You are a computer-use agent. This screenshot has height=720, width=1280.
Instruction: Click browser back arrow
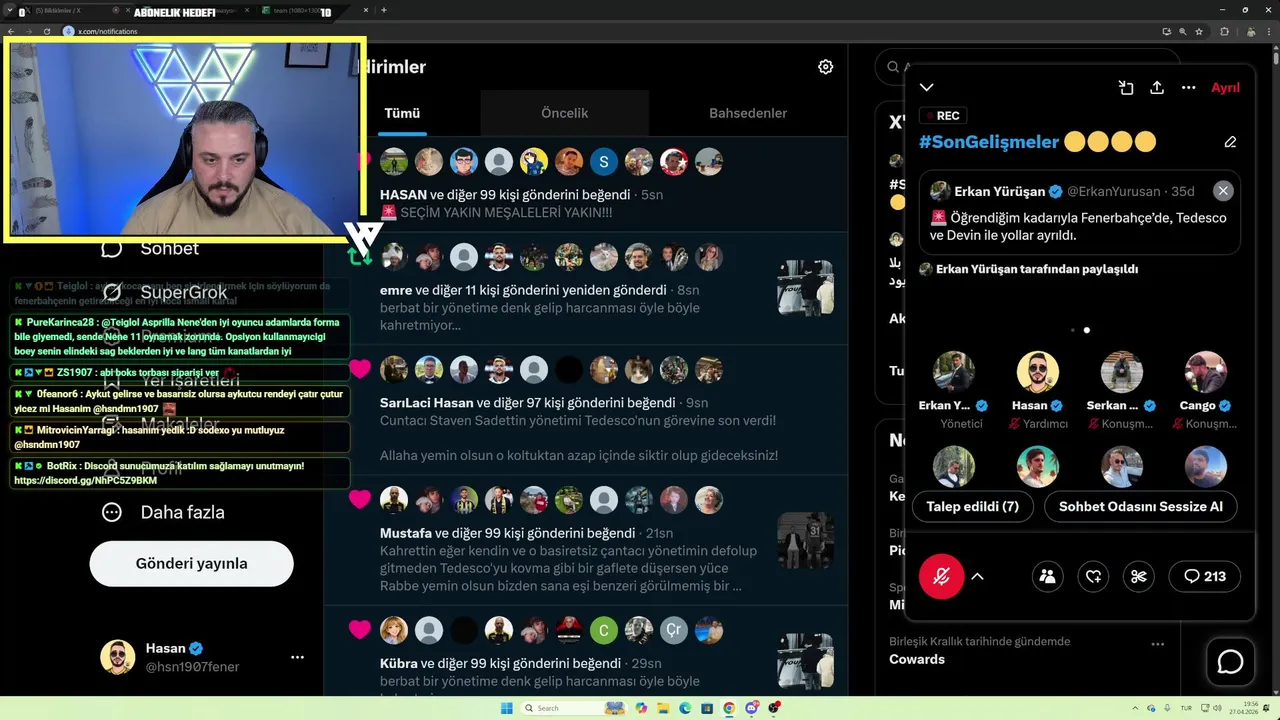point(11,31)
